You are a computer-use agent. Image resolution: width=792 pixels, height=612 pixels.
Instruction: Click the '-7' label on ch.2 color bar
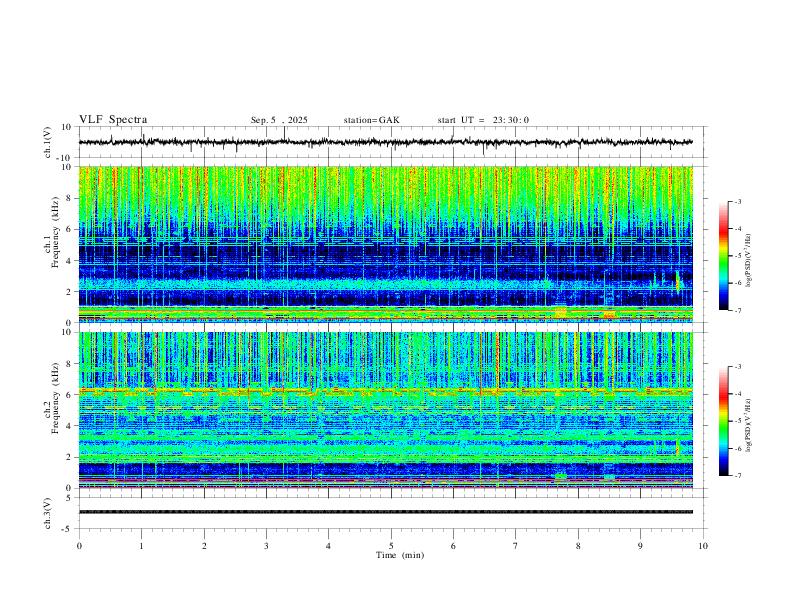[x=737, y=476]
